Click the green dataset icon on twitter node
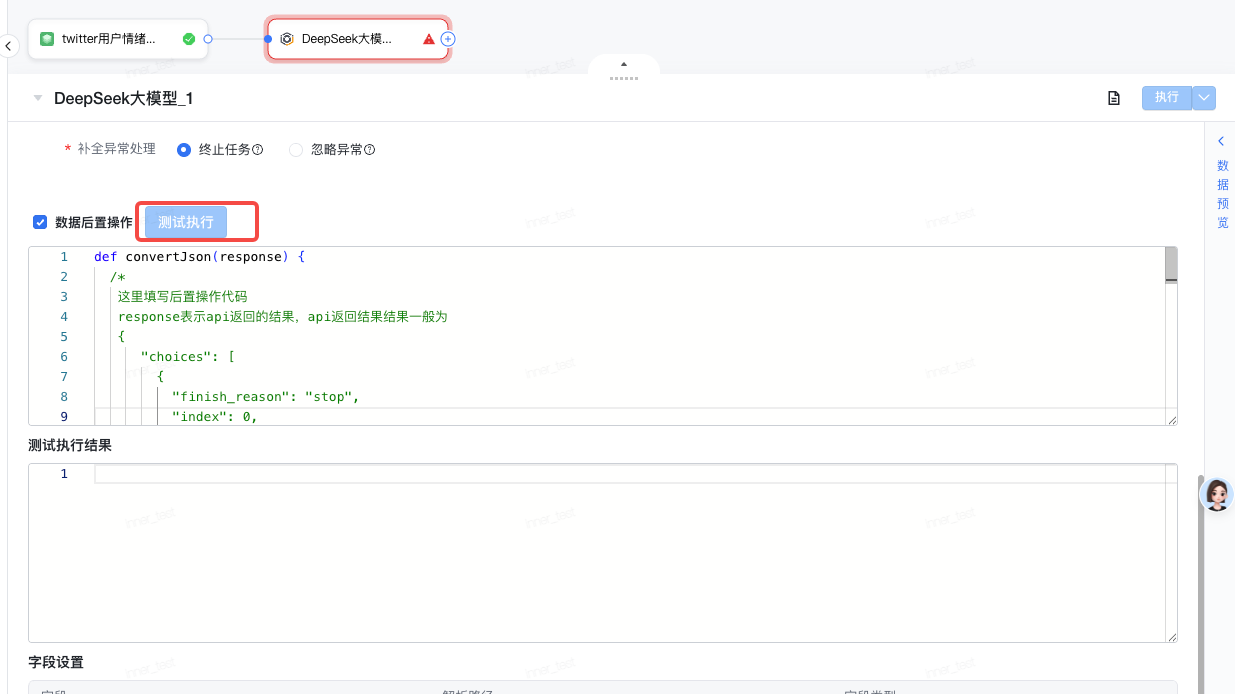Image resolution: width=1235 pixels, height=694 pixels. 47,39
